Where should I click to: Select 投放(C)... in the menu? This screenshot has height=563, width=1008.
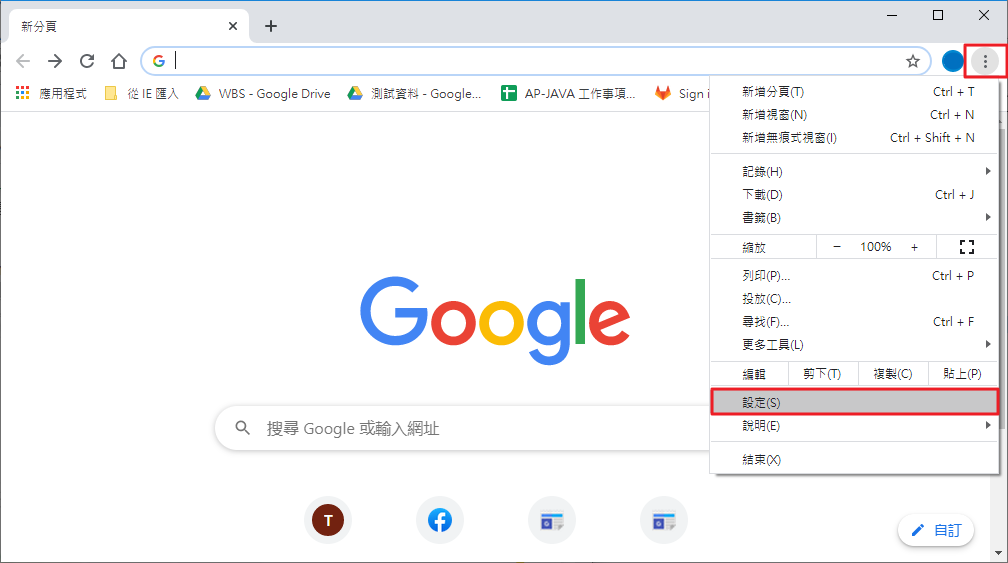855,299
